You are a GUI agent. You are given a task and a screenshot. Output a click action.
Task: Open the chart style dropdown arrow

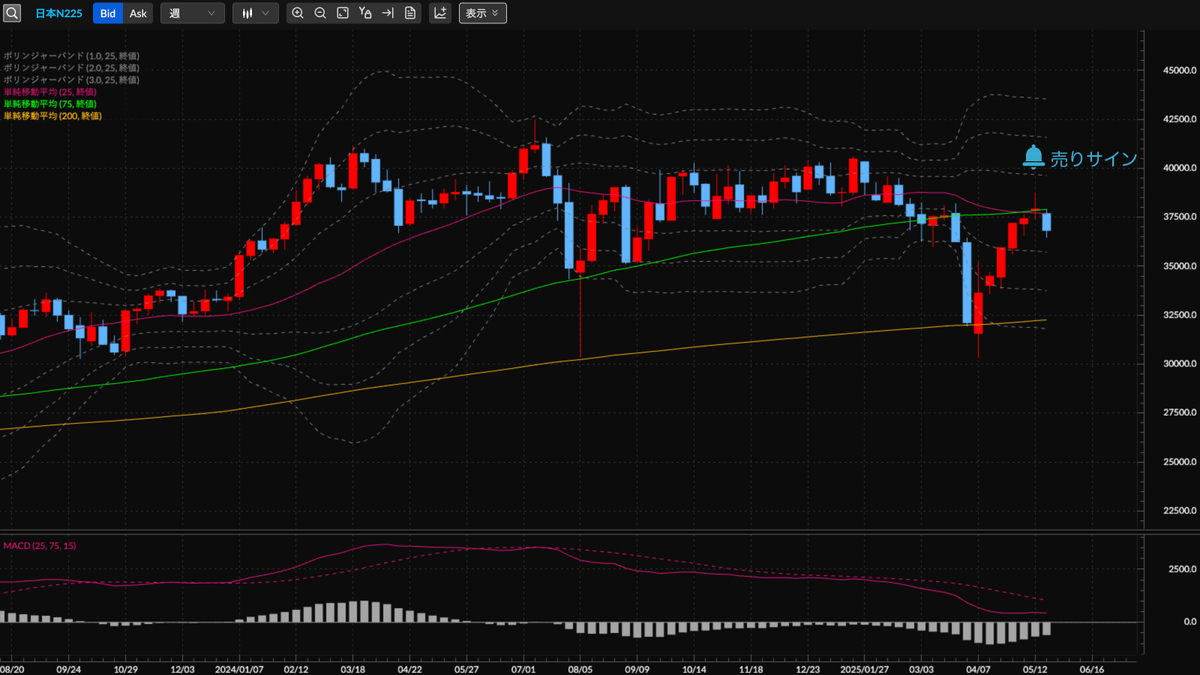coord(267,13)
